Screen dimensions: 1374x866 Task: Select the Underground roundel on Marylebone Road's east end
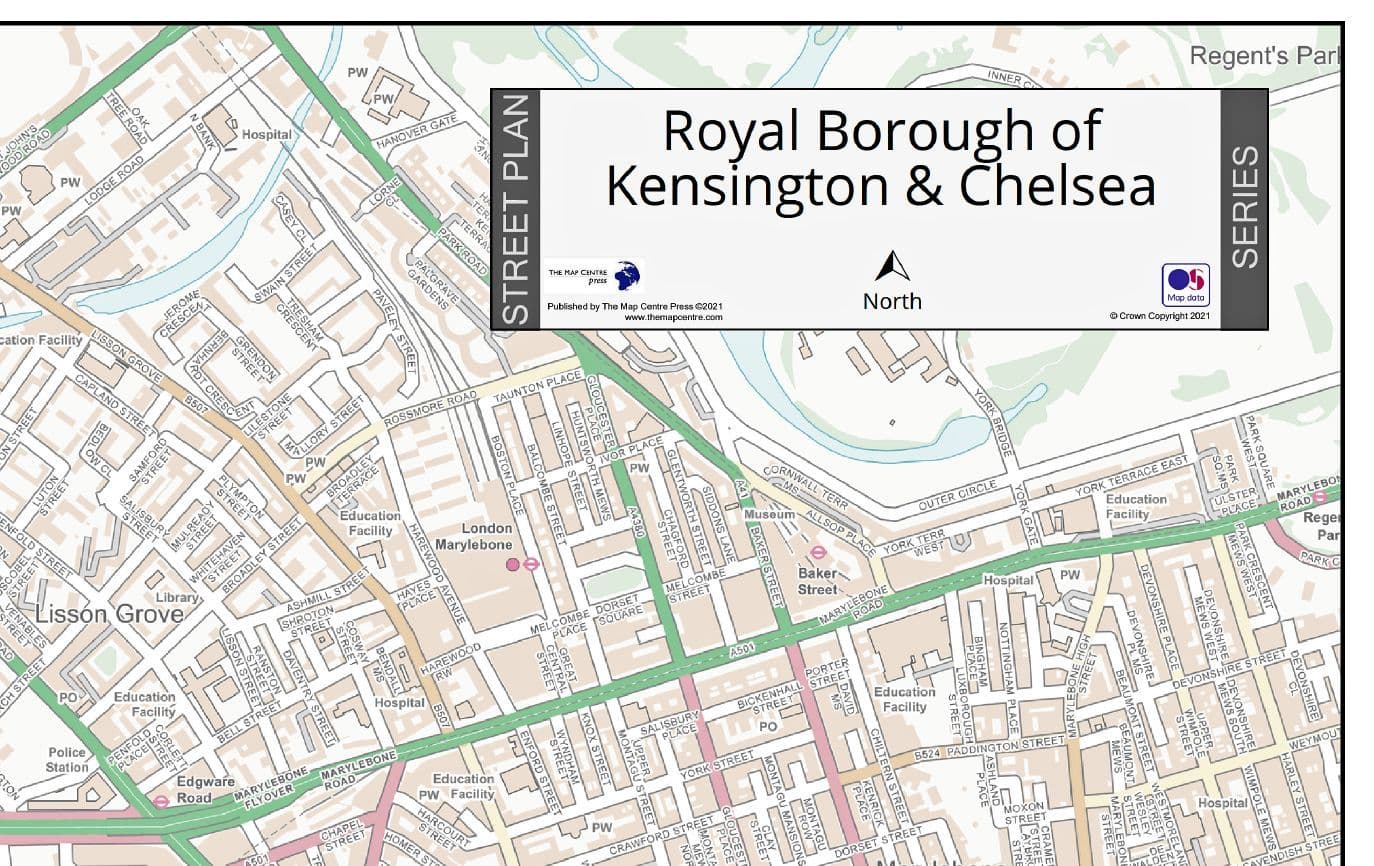(x=1319, y=497)
